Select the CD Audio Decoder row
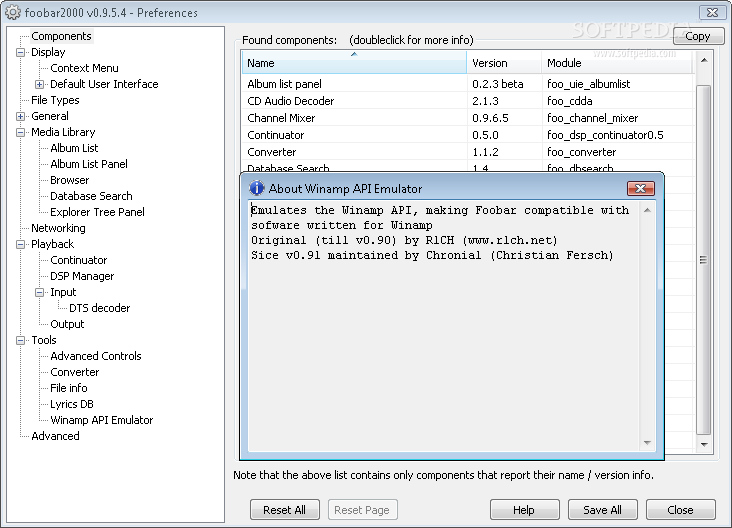The image size is (732, 528). click(467, 101)
